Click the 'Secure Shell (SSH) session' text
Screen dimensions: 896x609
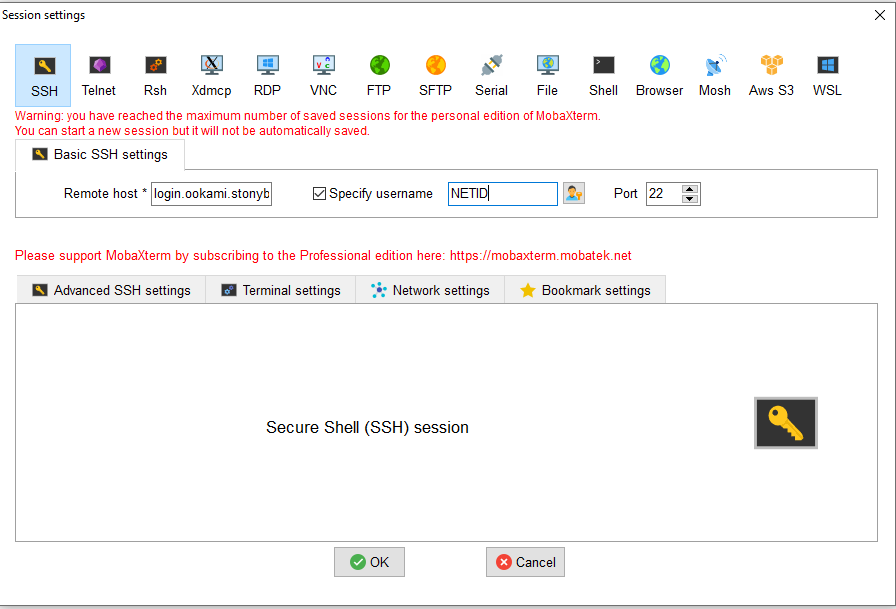(x=367, y=427)
